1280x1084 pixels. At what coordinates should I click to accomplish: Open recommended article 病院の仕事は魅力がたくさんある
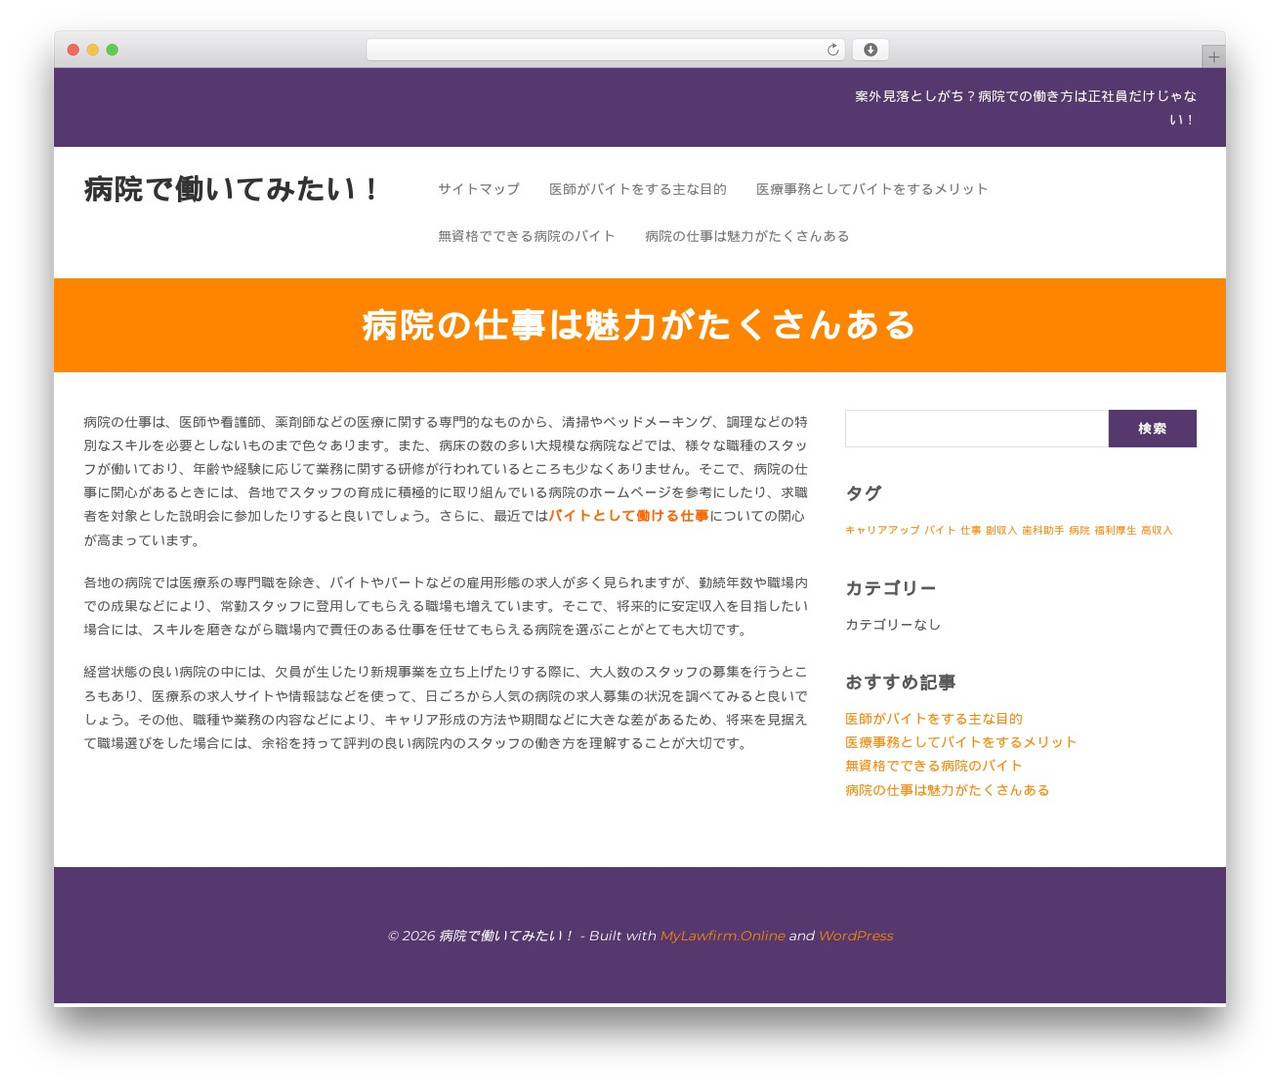pyautogui.click(x=947, y=790)
